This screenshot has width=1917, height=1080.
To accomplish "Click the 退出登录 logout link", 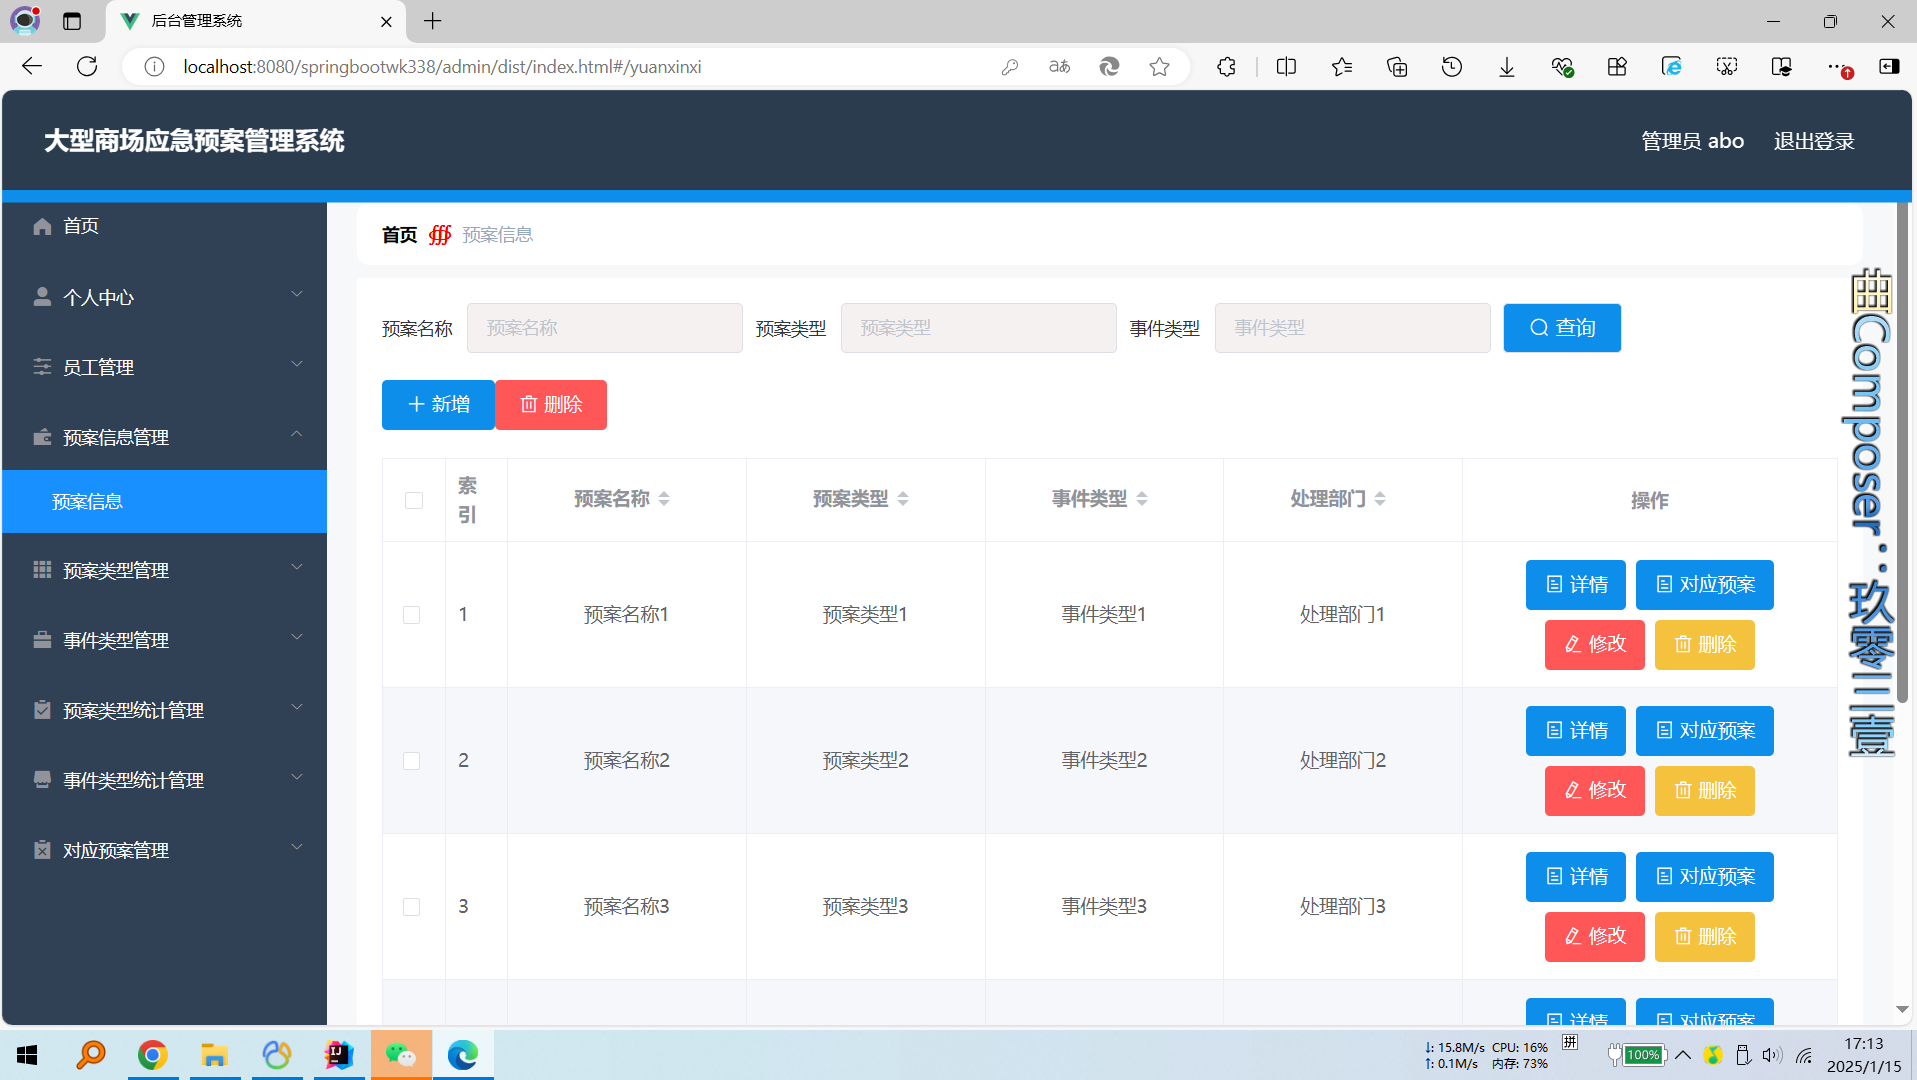I will (1814, 141).
